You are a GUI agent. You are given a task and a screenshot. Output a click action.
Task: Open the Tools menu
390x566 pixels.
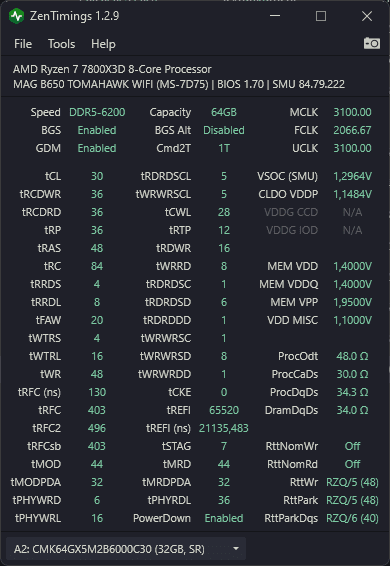(x=62, y=44)
